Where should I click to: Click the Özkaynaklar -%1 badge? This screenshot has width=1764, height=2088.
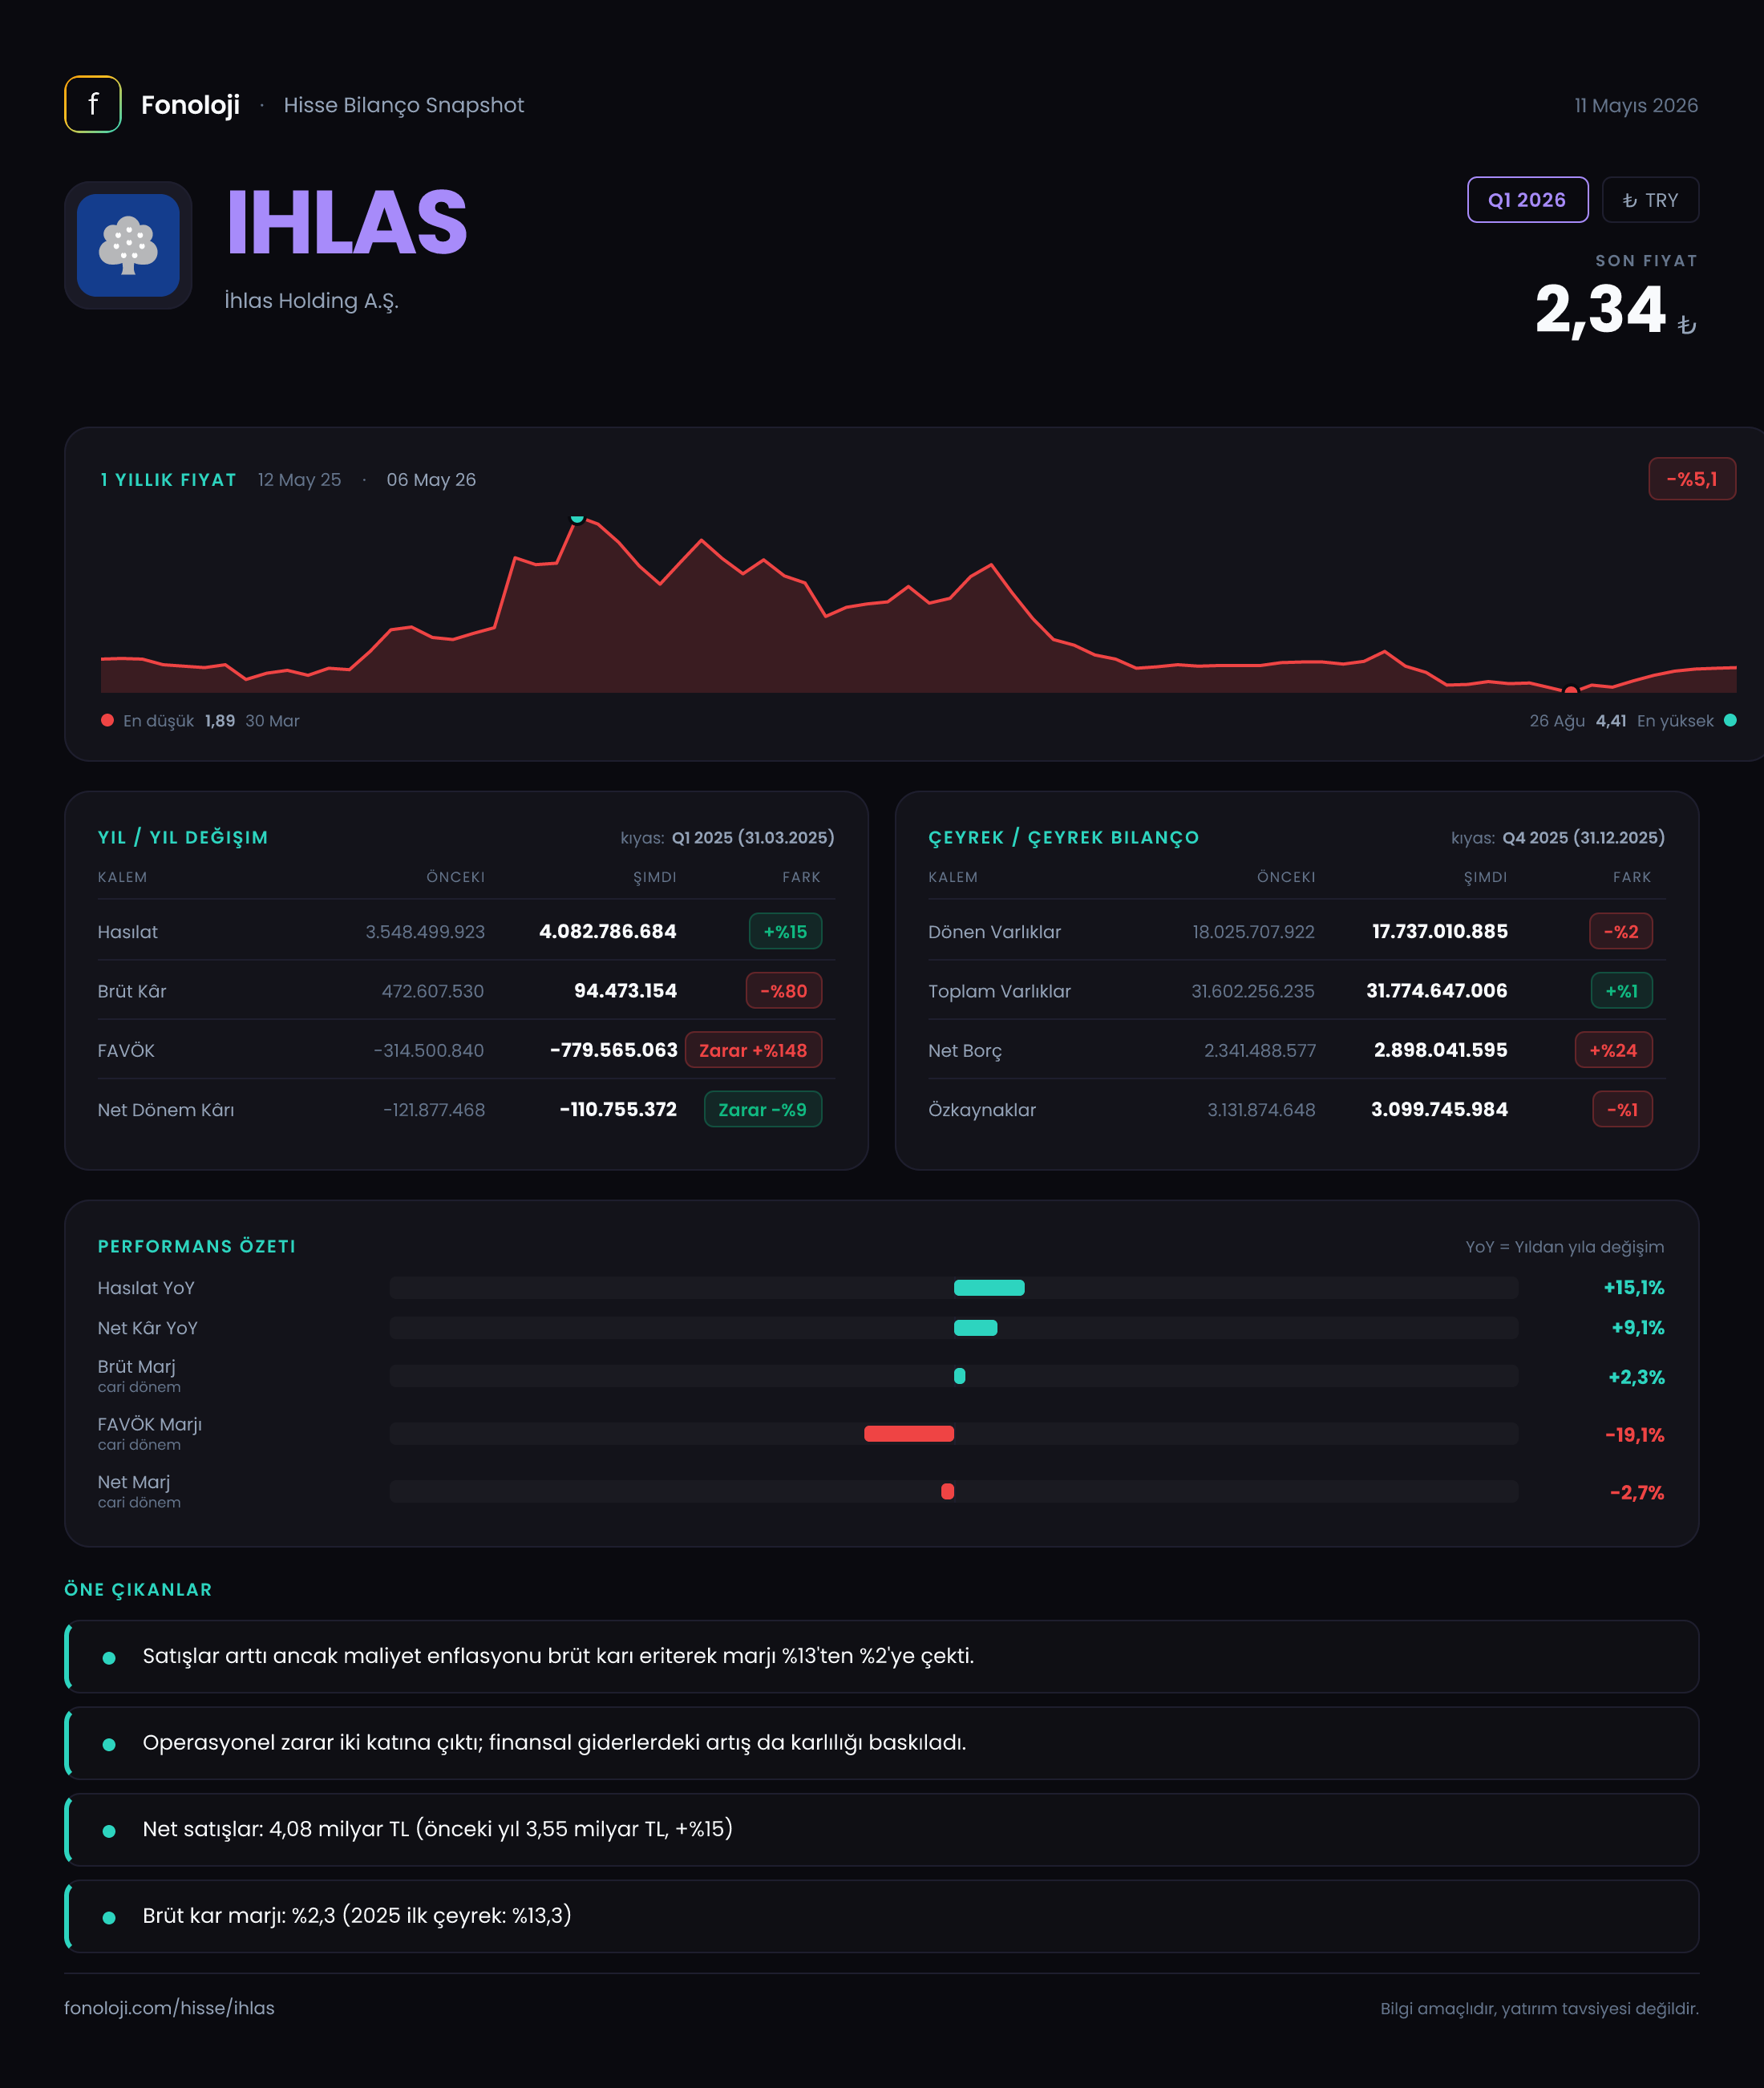(1622, 1109)
